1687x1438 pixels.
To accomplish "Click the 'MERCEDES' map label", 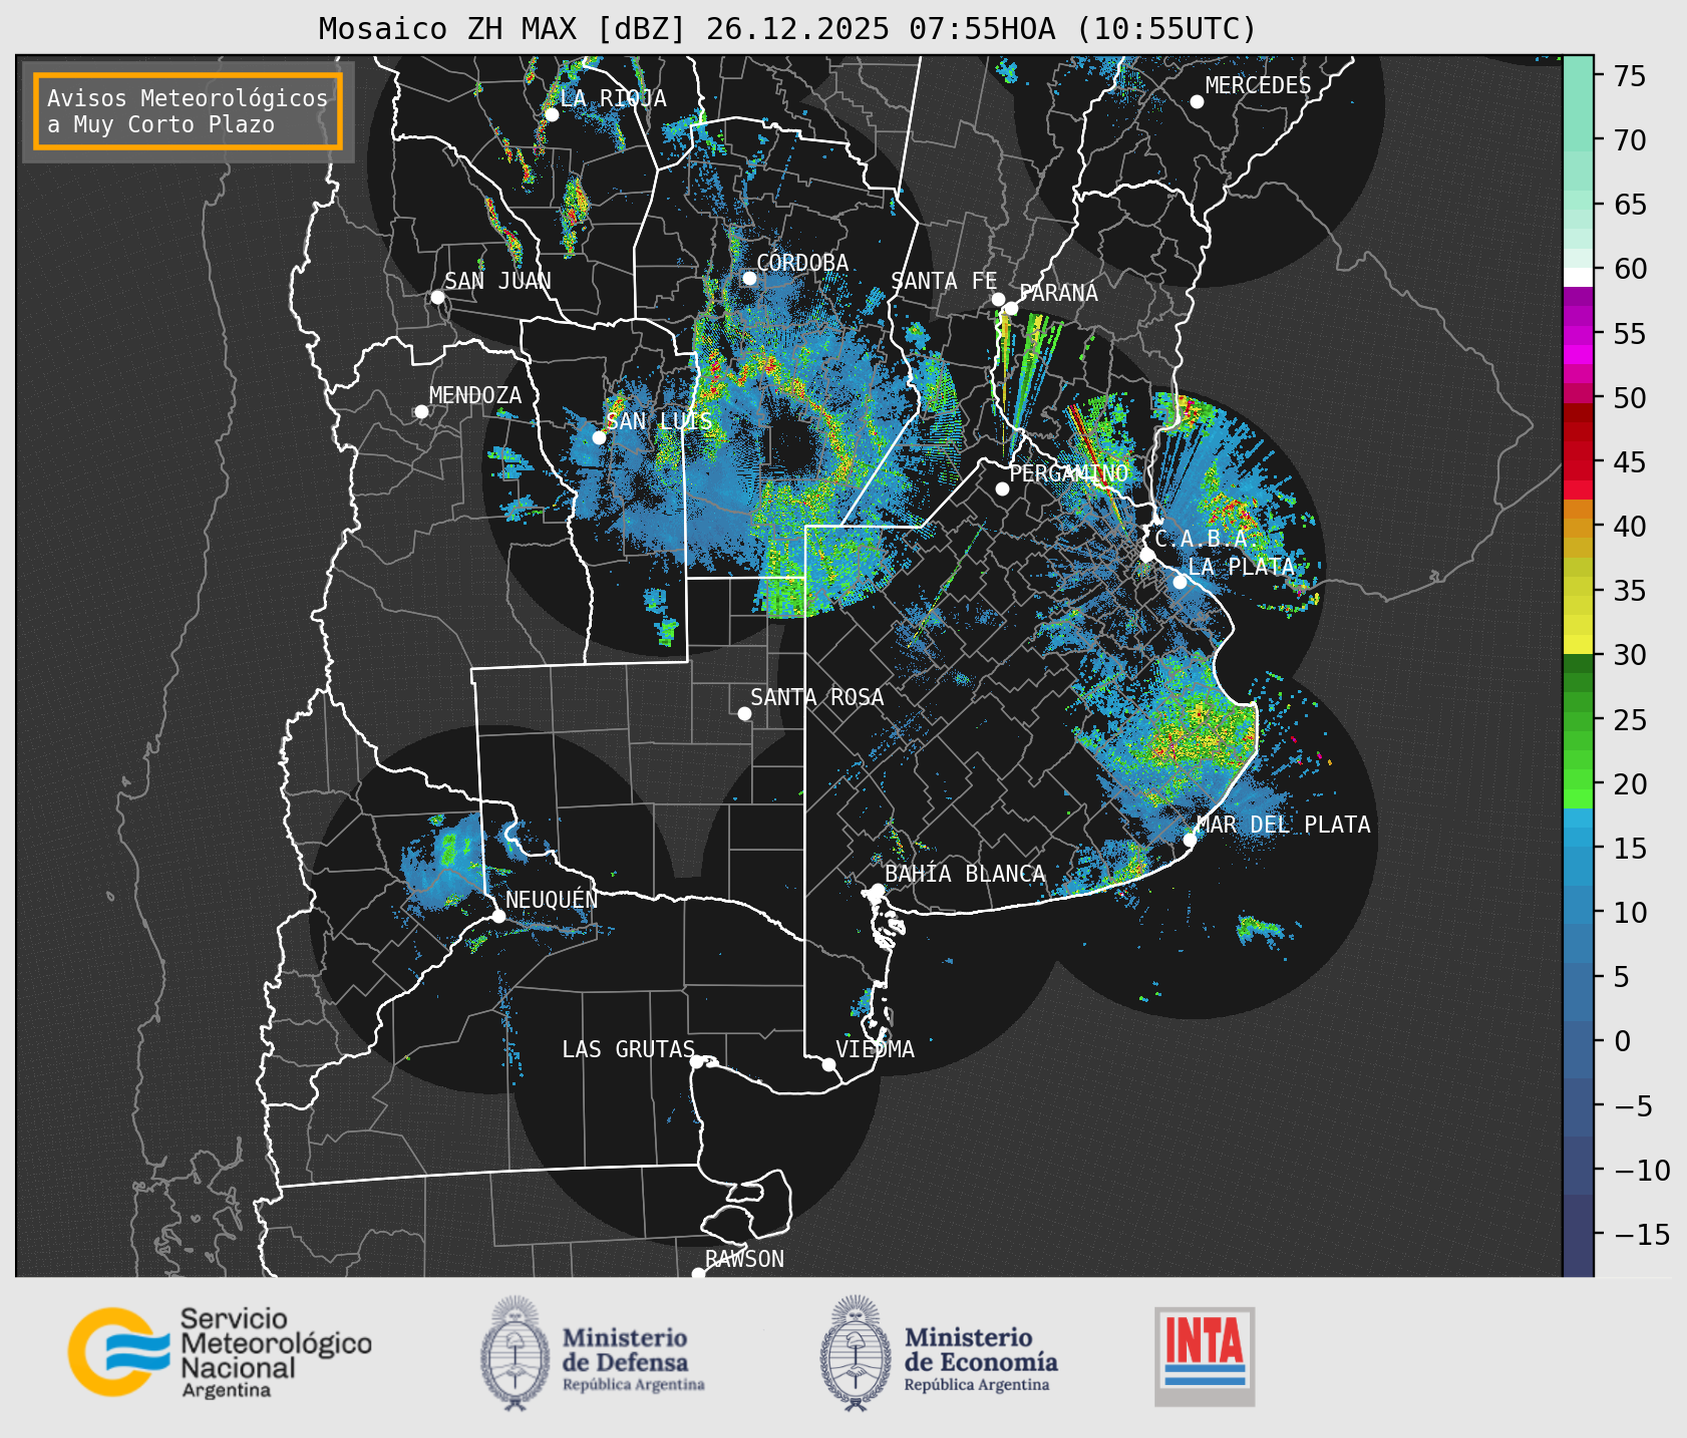I will (x=1258, y=86).
